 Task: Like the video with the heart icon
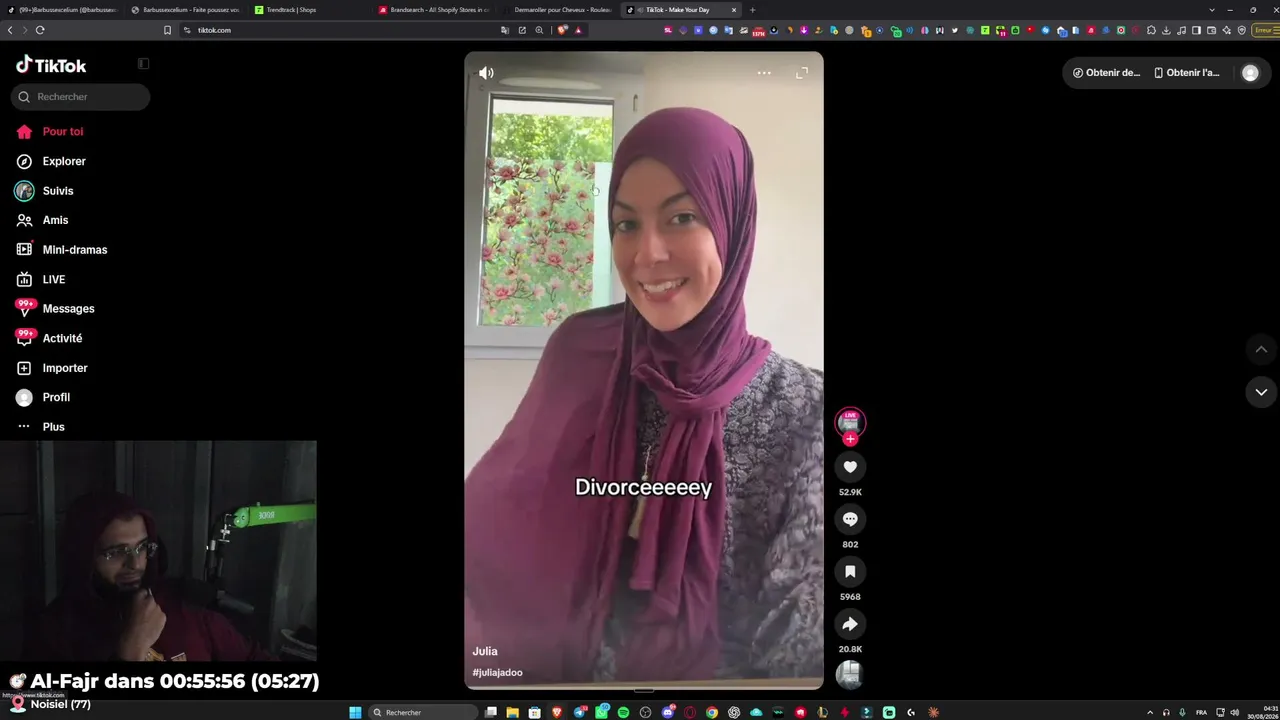pos(850,467)
